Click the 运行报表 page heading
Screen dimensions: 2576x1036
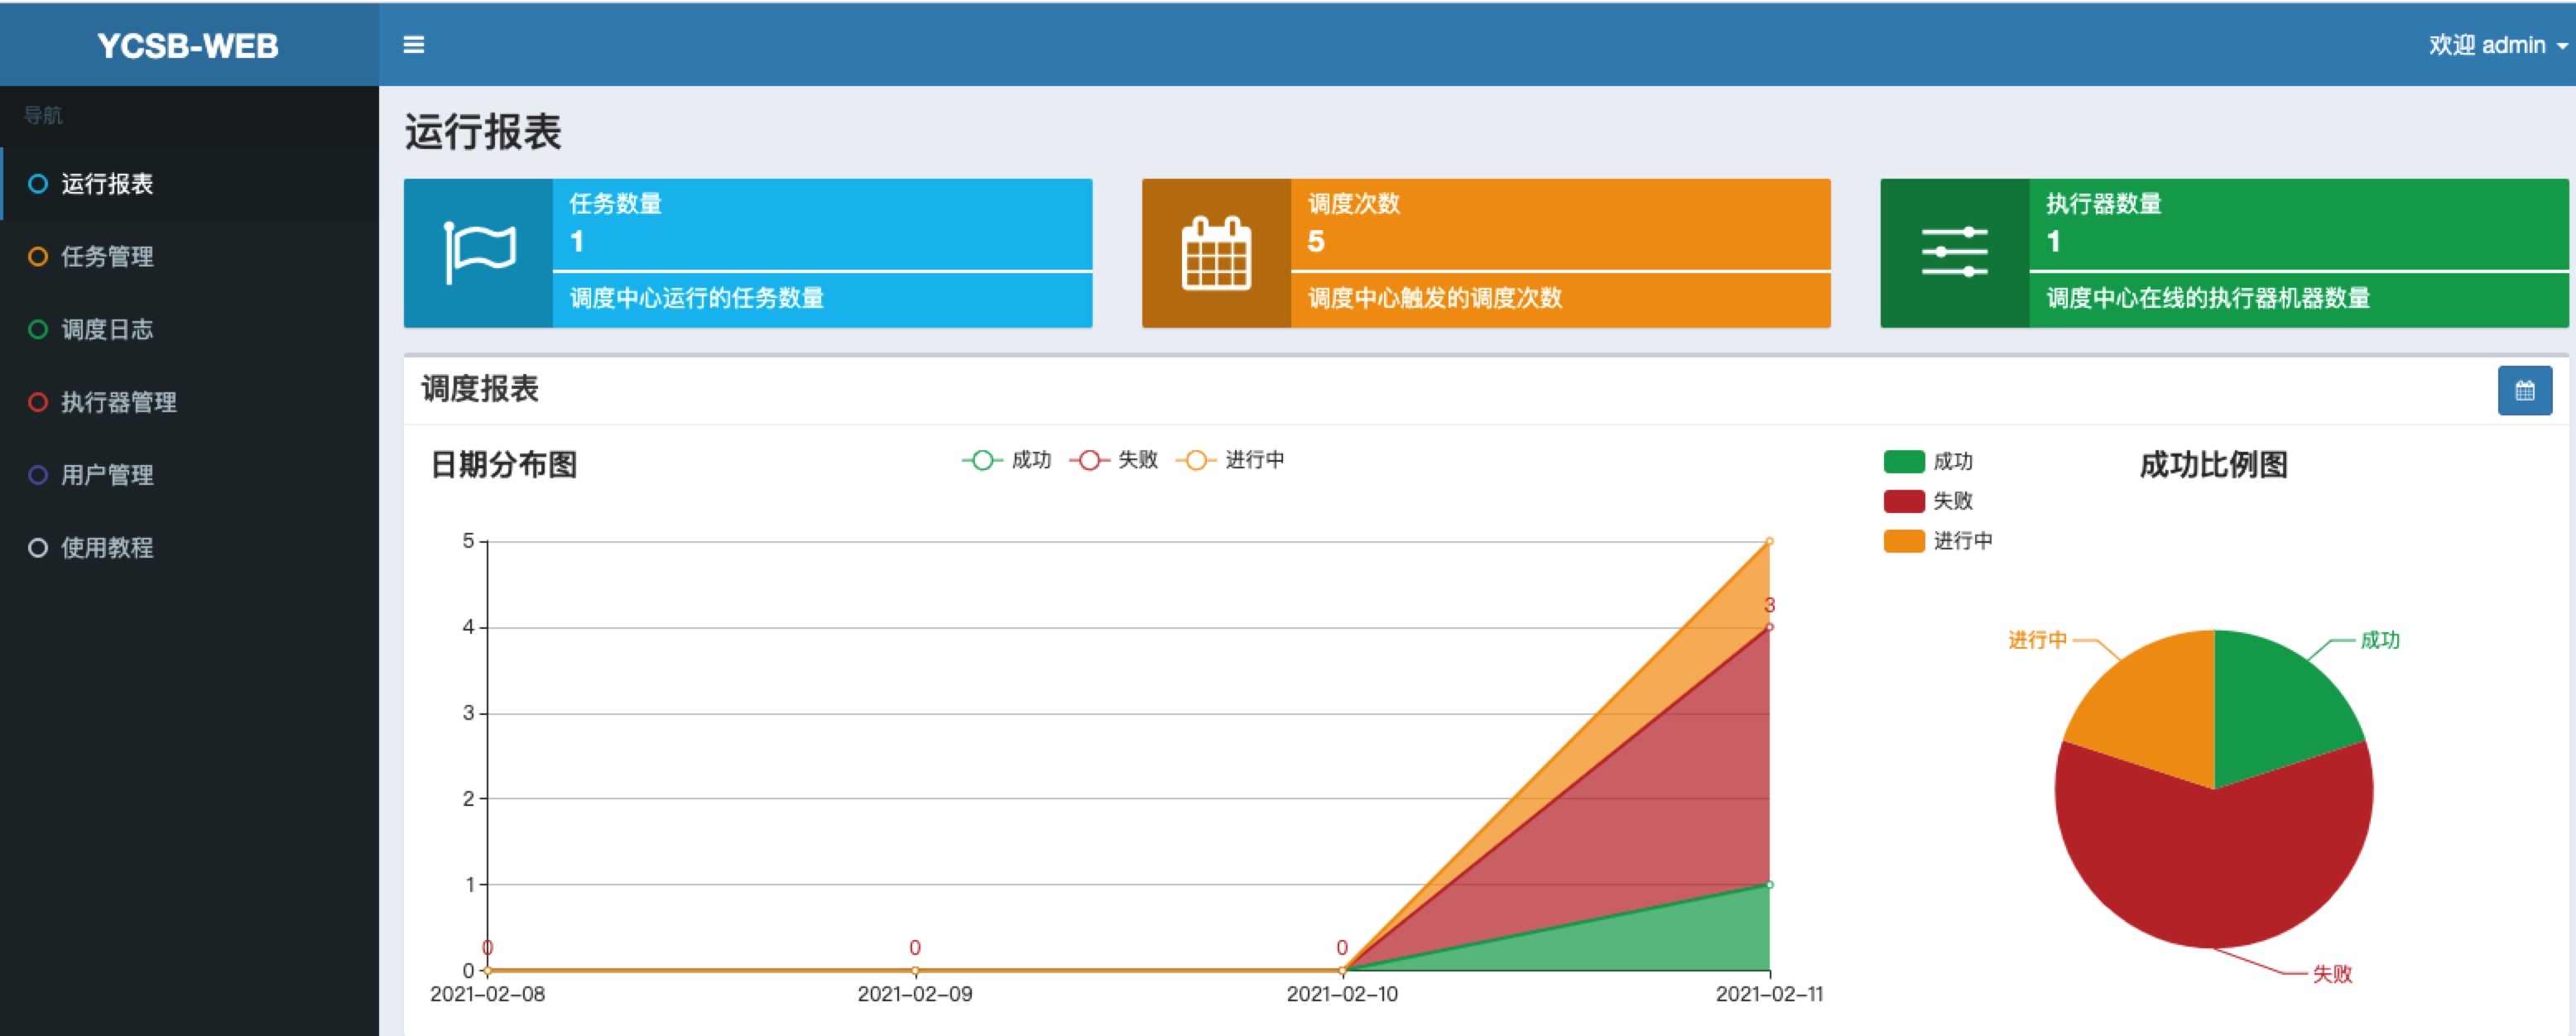pos(483,132)
